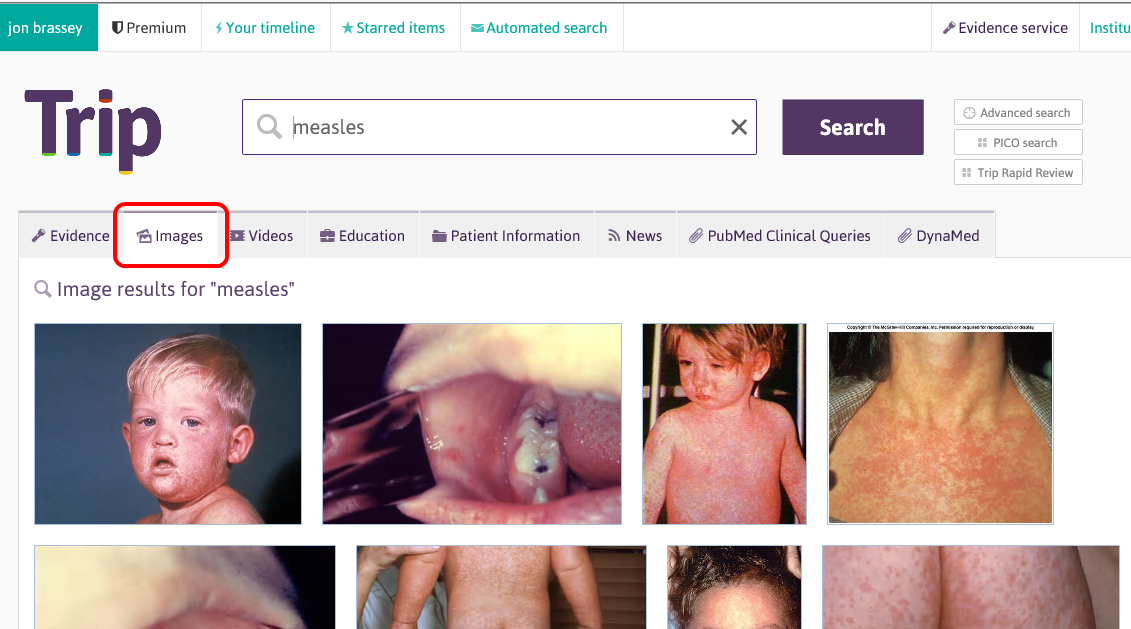Clear the search field with X icon
1131x629 pixels.
738,127
